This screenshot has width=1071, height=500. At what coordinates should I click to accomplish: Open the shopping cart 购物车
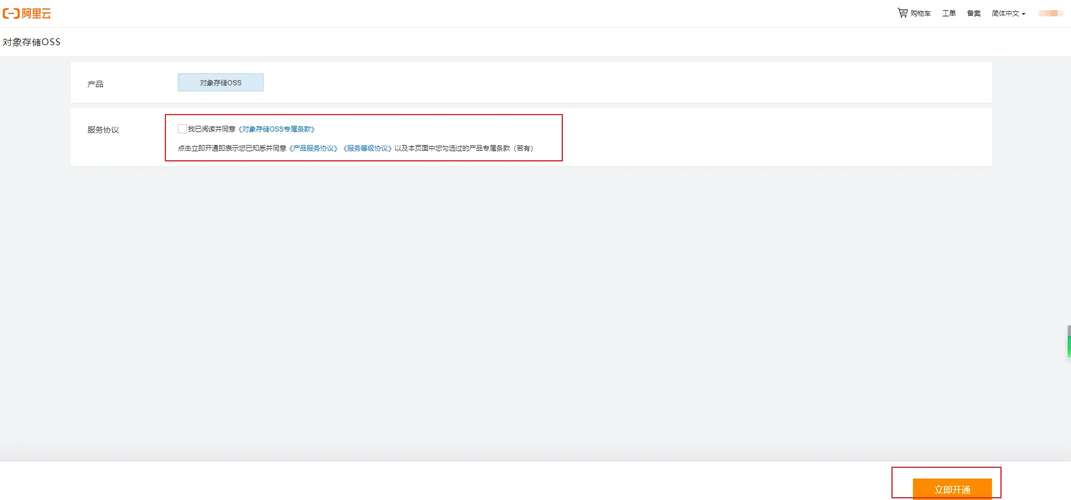[x=914, y=13]
